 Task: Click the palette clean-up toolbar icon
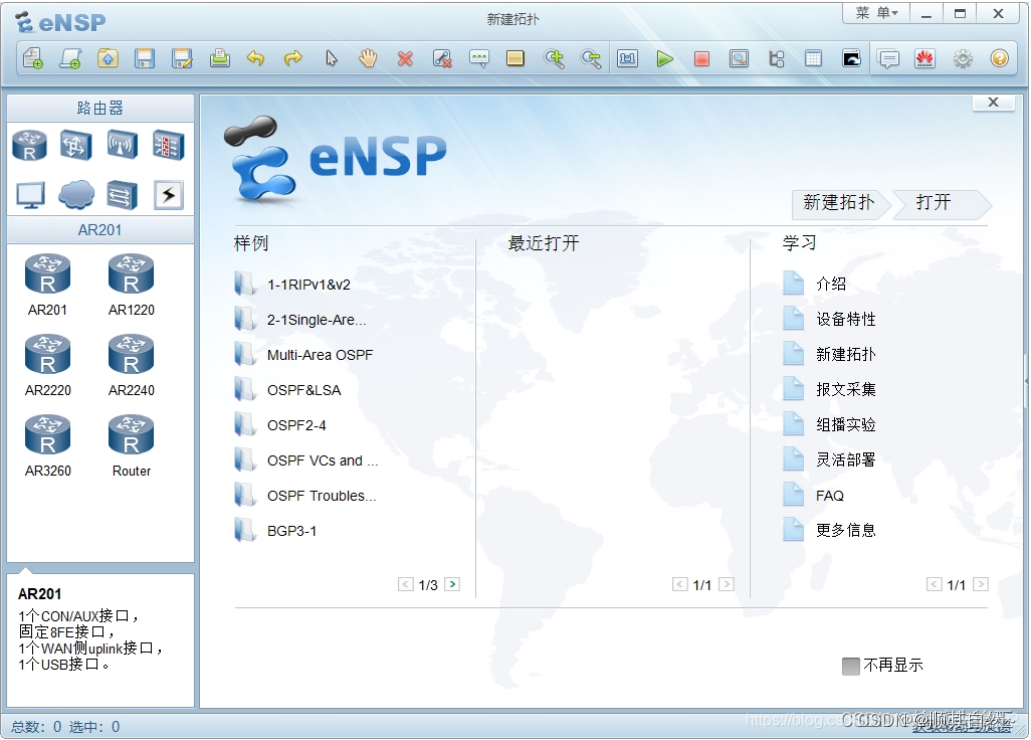(442, 59)
